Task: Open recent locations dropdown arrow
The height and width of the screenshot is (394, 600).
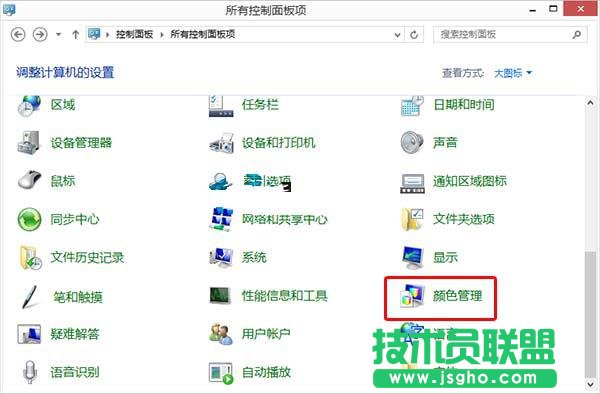Action: [x=59, y=34]
